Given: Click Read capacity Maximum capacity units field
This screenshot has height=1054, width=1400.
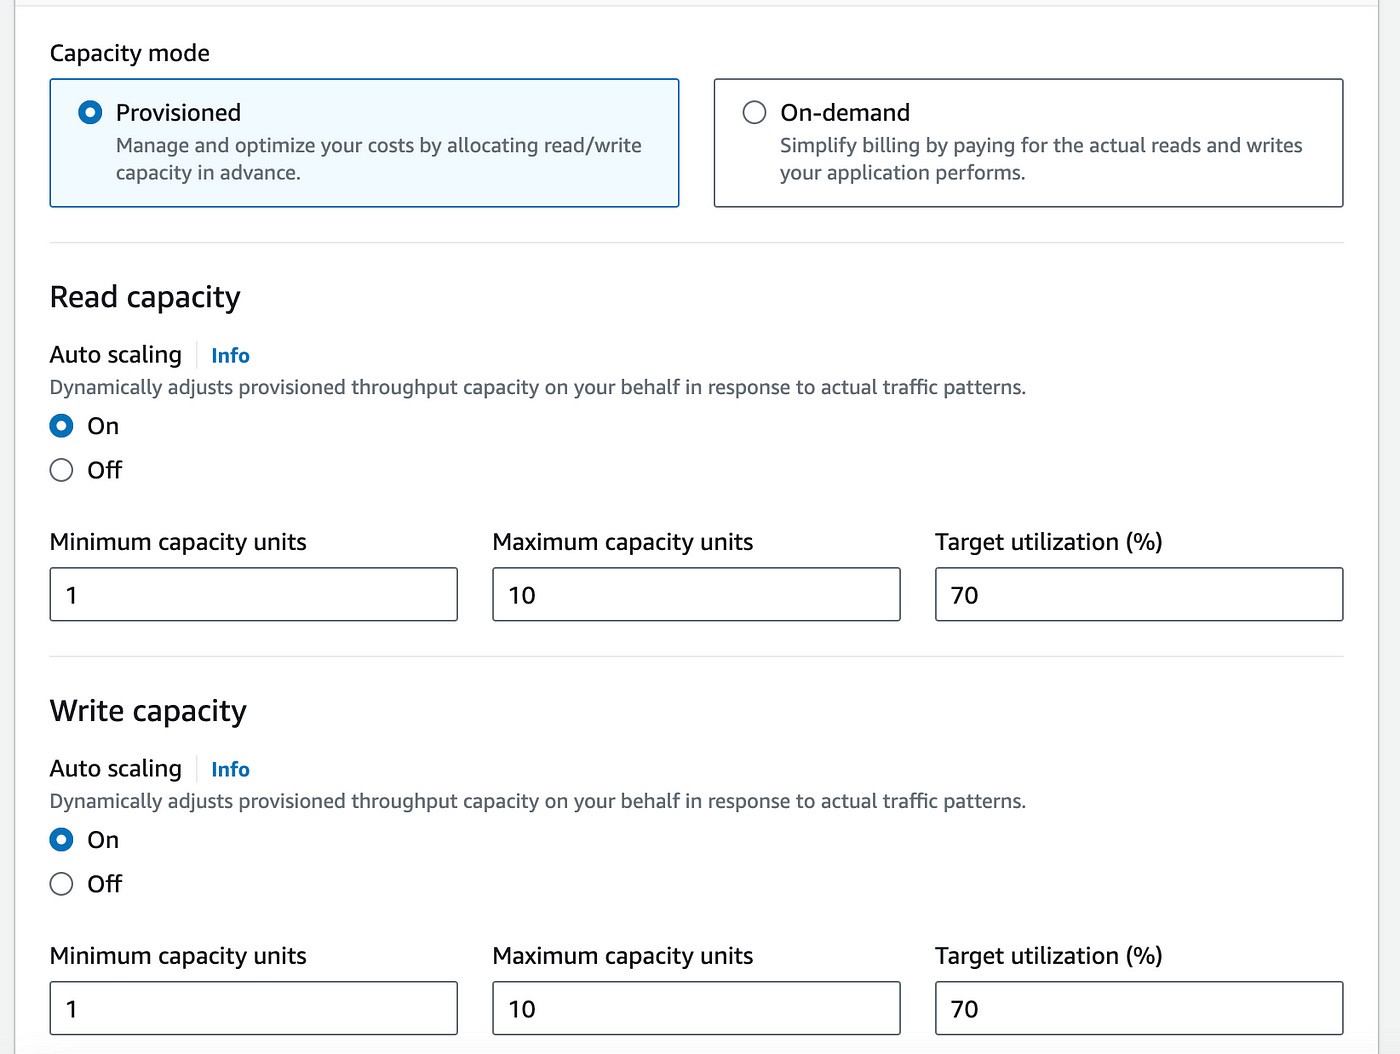Looking at the screenshot, I should coord(696,595).
